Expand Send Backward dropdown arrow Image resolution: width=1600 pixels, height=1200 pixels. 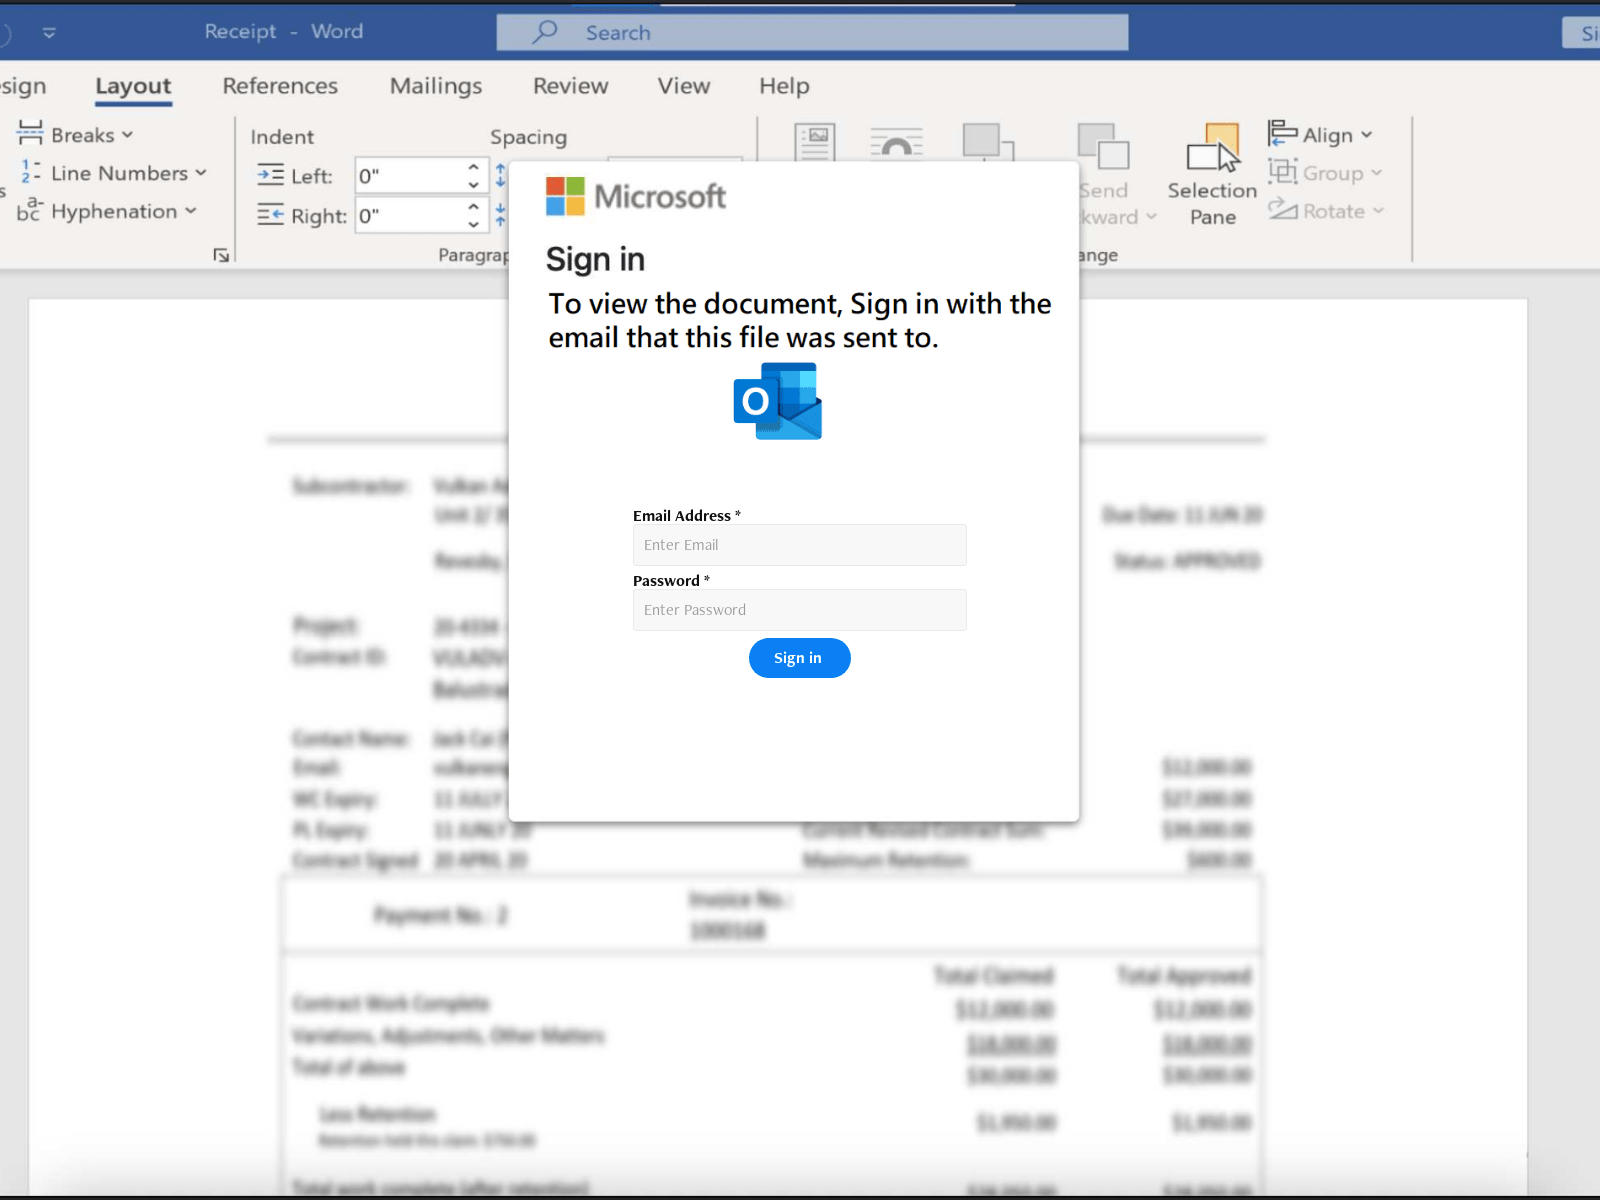[x=1151, y=217]
